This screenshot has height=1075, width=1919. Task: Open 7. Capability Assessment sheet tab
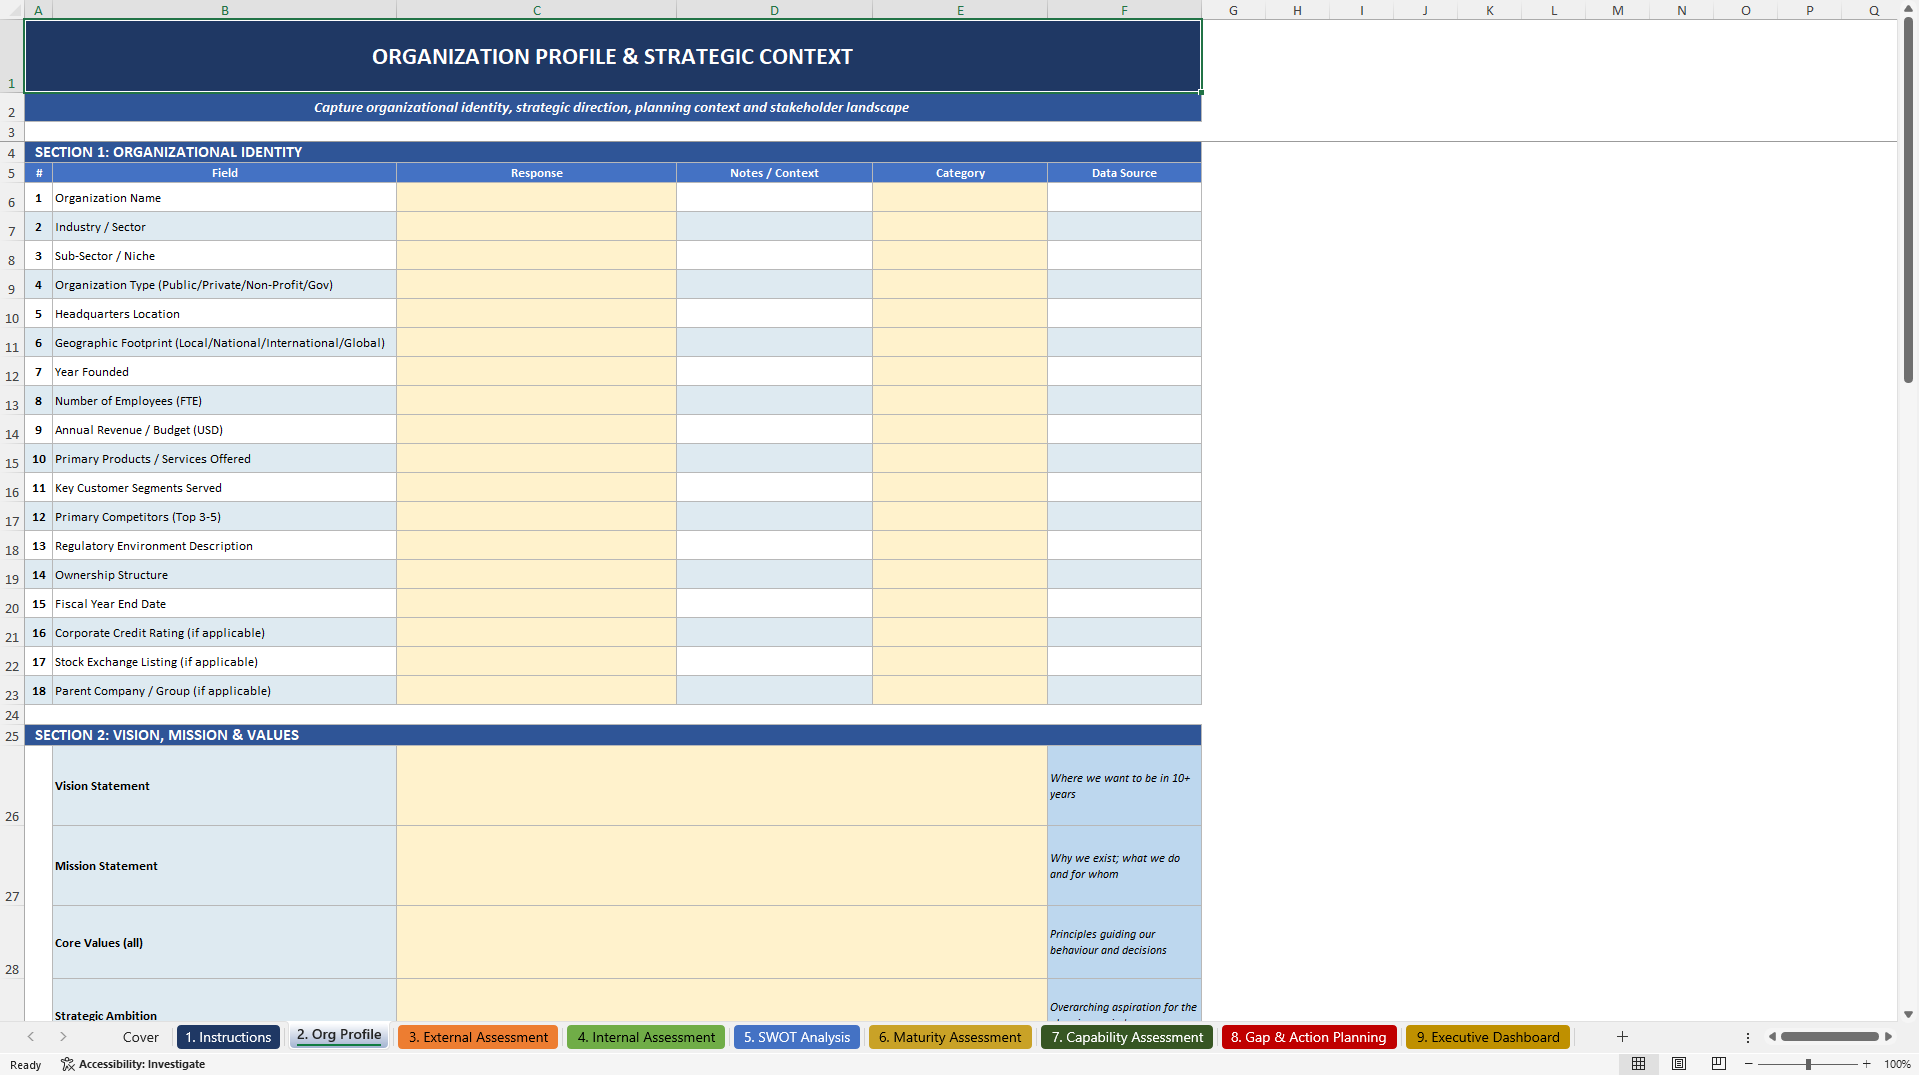(x=1127, y=1037)
